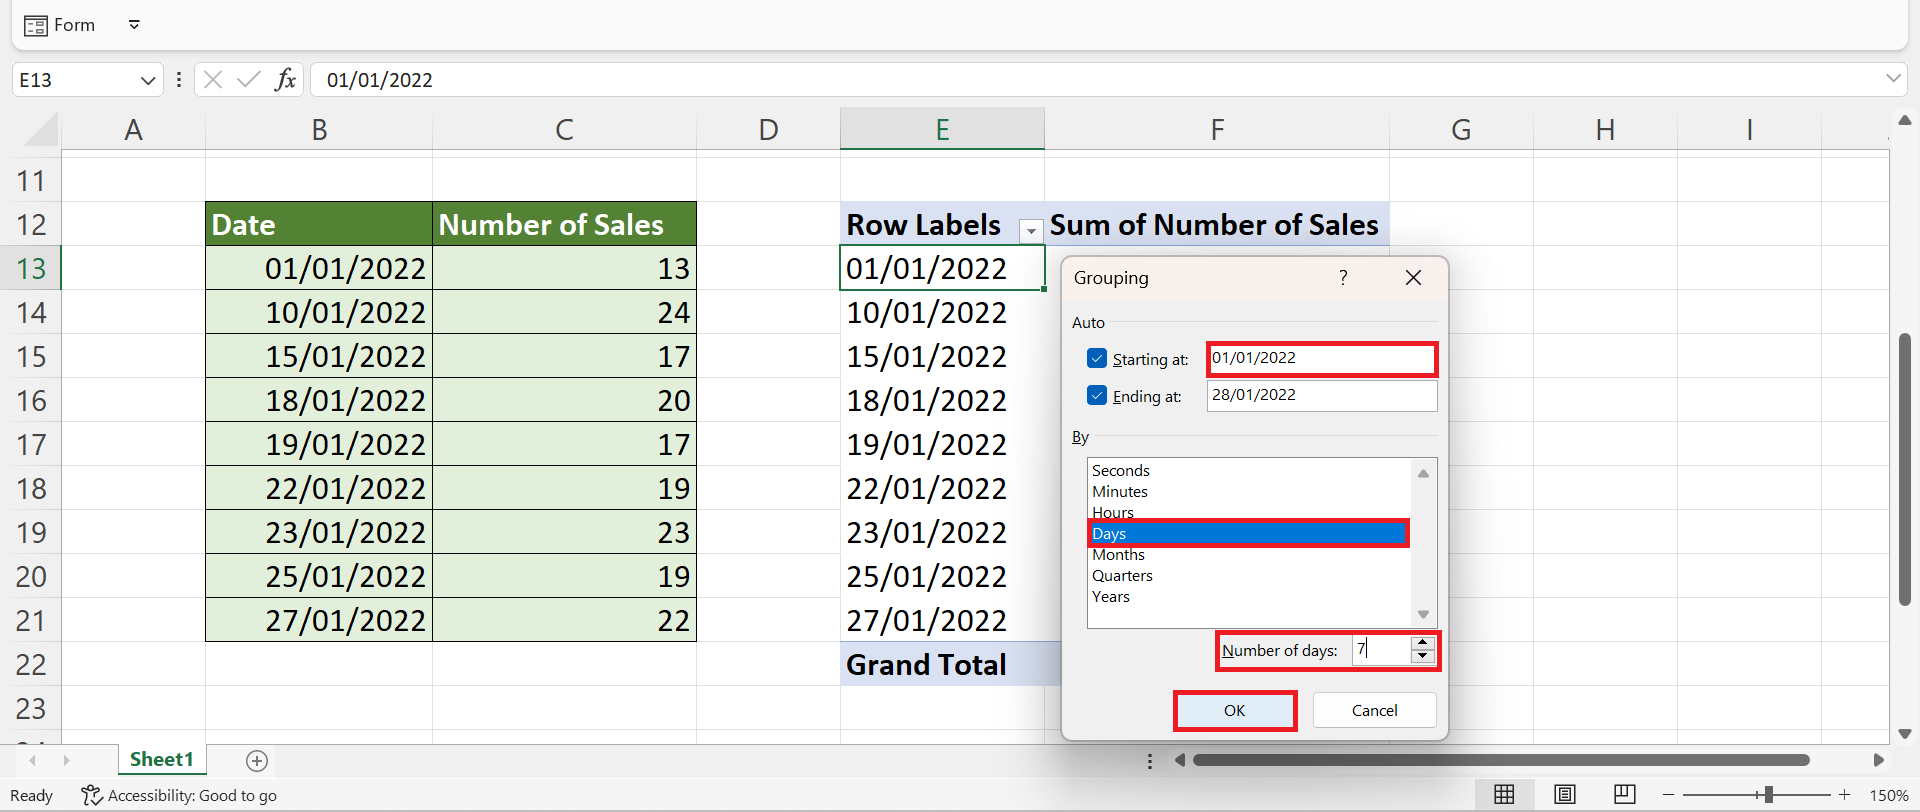Cancel the formula bar entry with X
The width and height of the screenshot is (1920, 812).
pos(212,80)
